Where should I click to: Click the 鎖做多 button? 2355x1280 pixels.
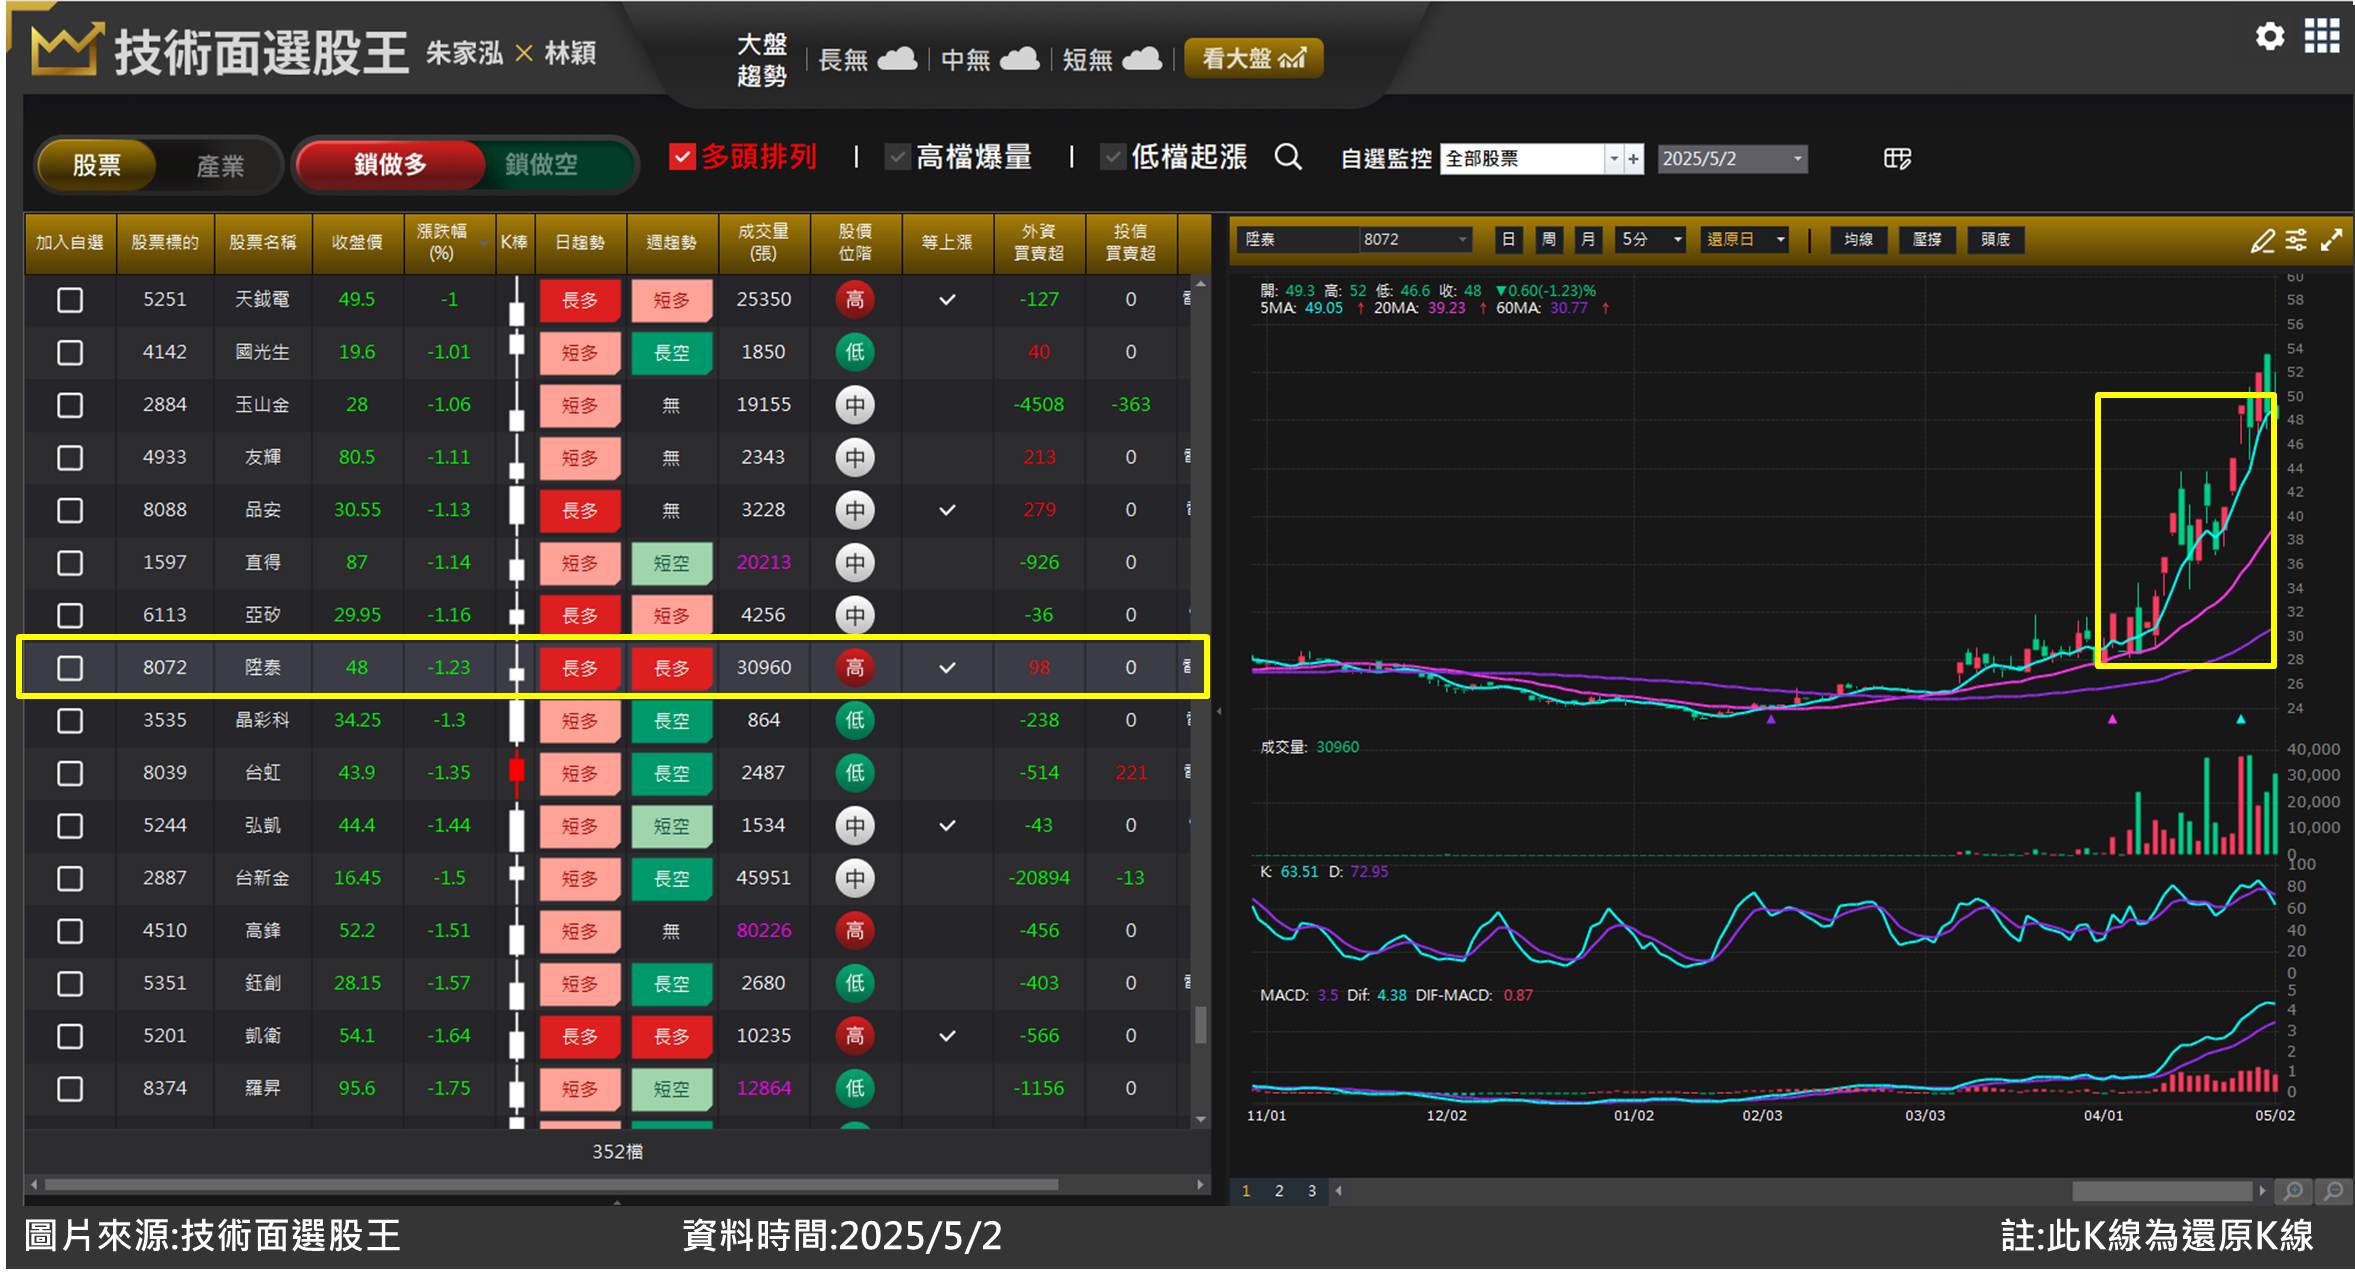pos(390,164)
